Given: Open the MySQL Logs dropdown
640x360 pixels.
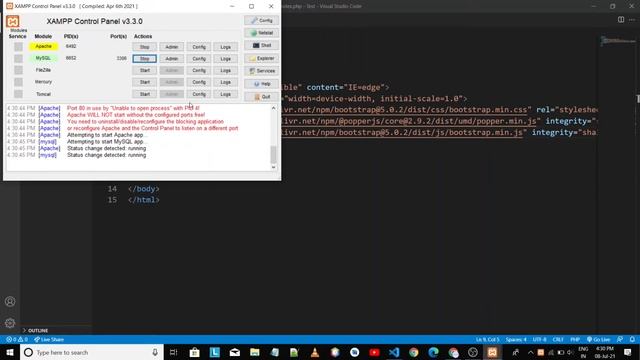Looking at the screenshot, I should pos(225,59).
